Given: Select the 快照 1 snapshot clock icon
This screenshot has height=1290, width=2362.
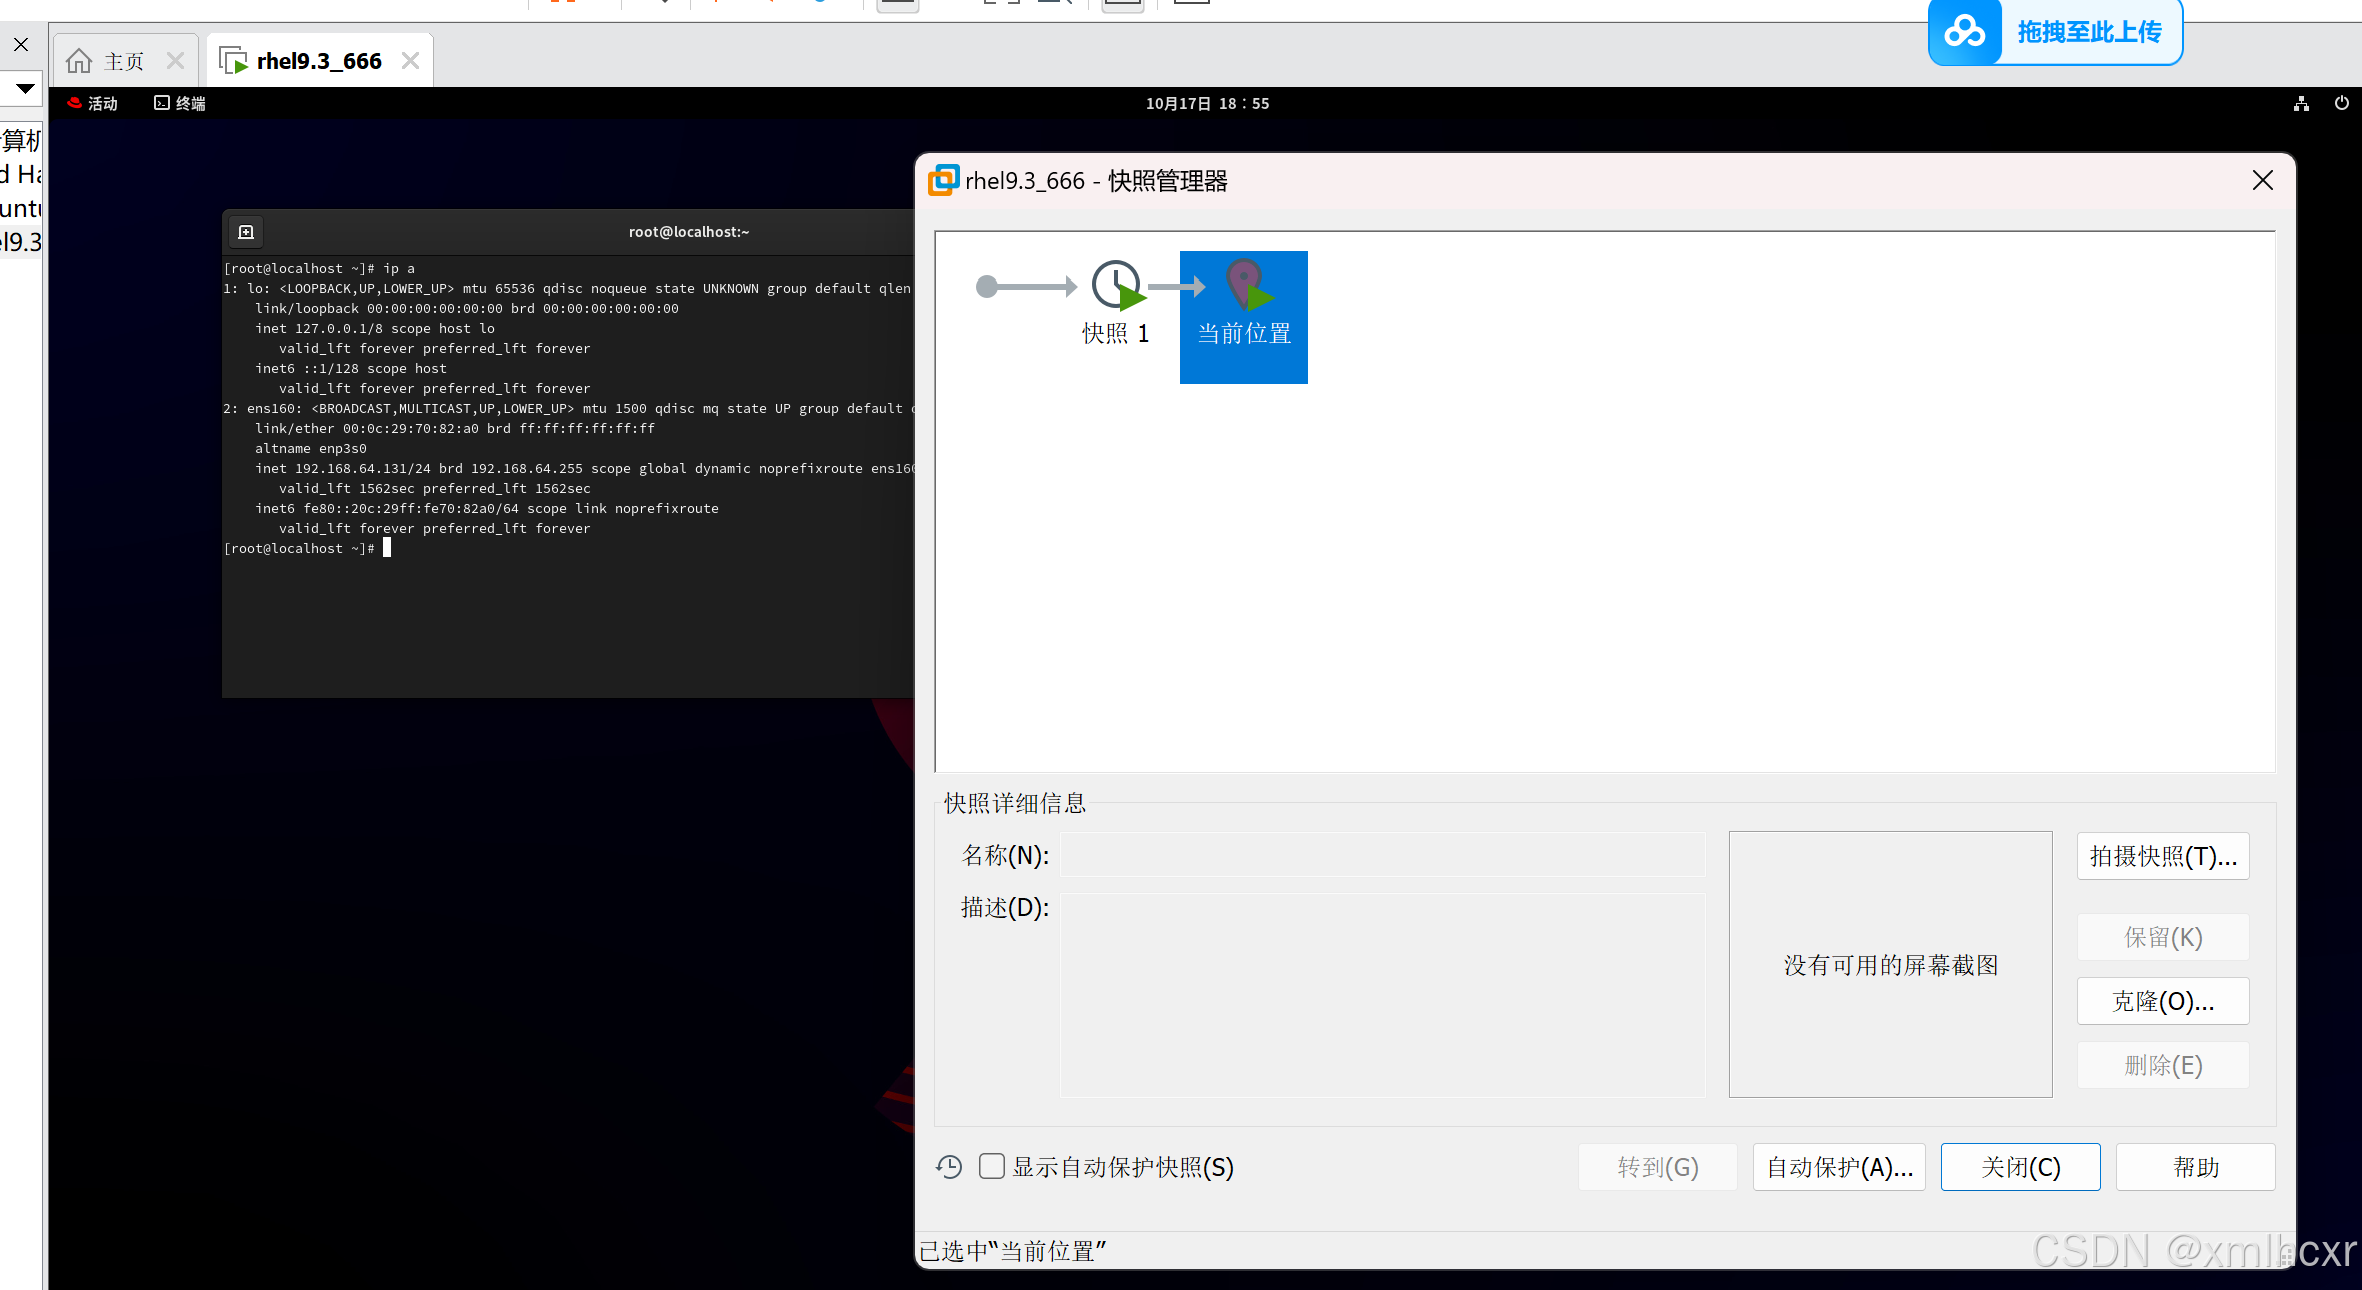Looking at the screenshot, I should click(1116, 286).
